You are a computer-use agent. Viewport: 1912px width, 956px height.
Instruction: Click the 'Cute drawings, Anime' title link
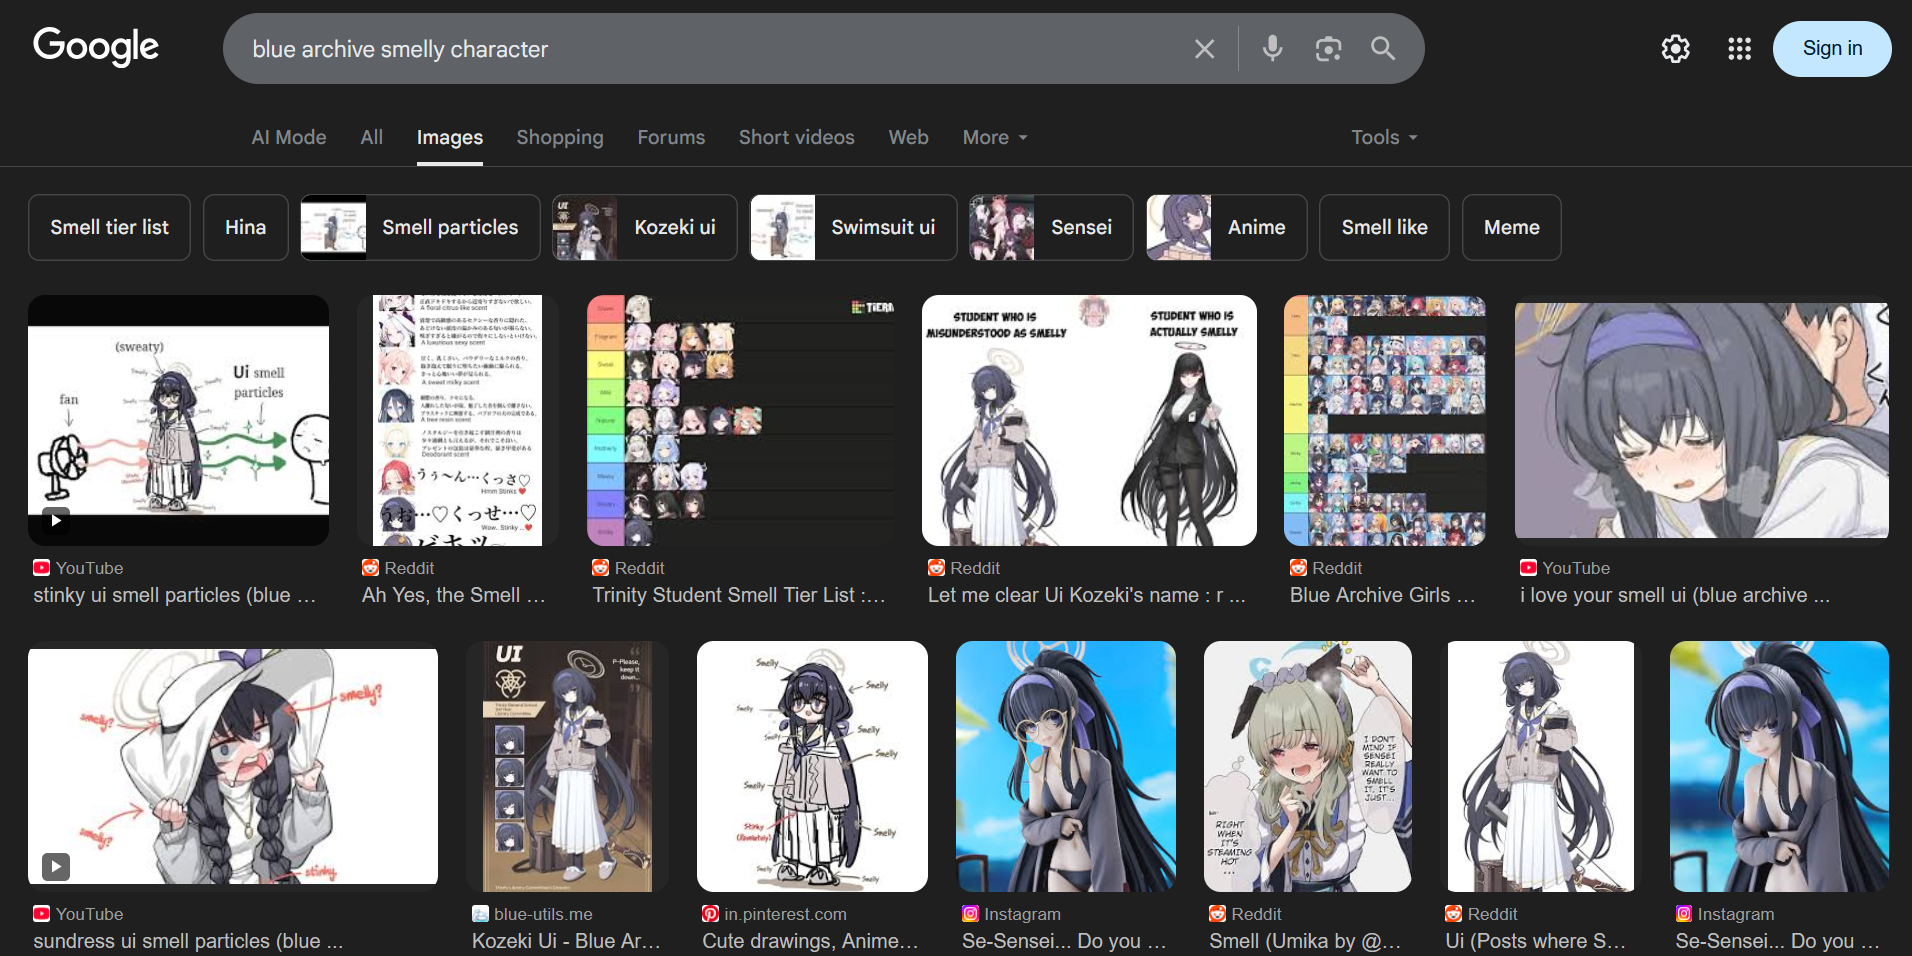[810, 941]
